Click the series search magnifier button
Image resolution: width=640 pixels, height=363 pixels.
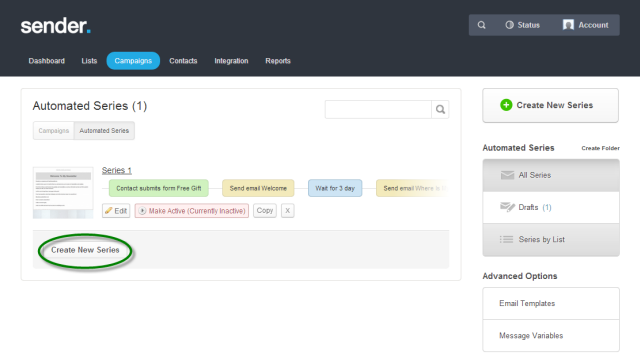[x=440, y=109]
